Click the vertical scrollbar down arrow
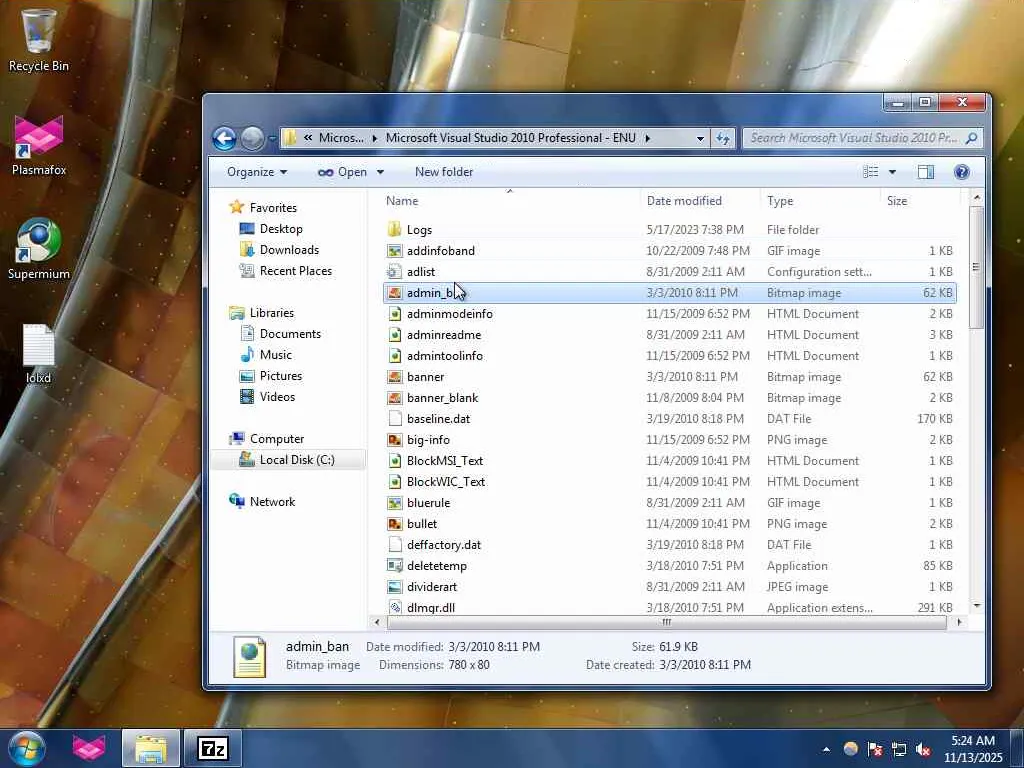Image resolution: width=1024 pixels, height=768 pixels. click(977, 606)
